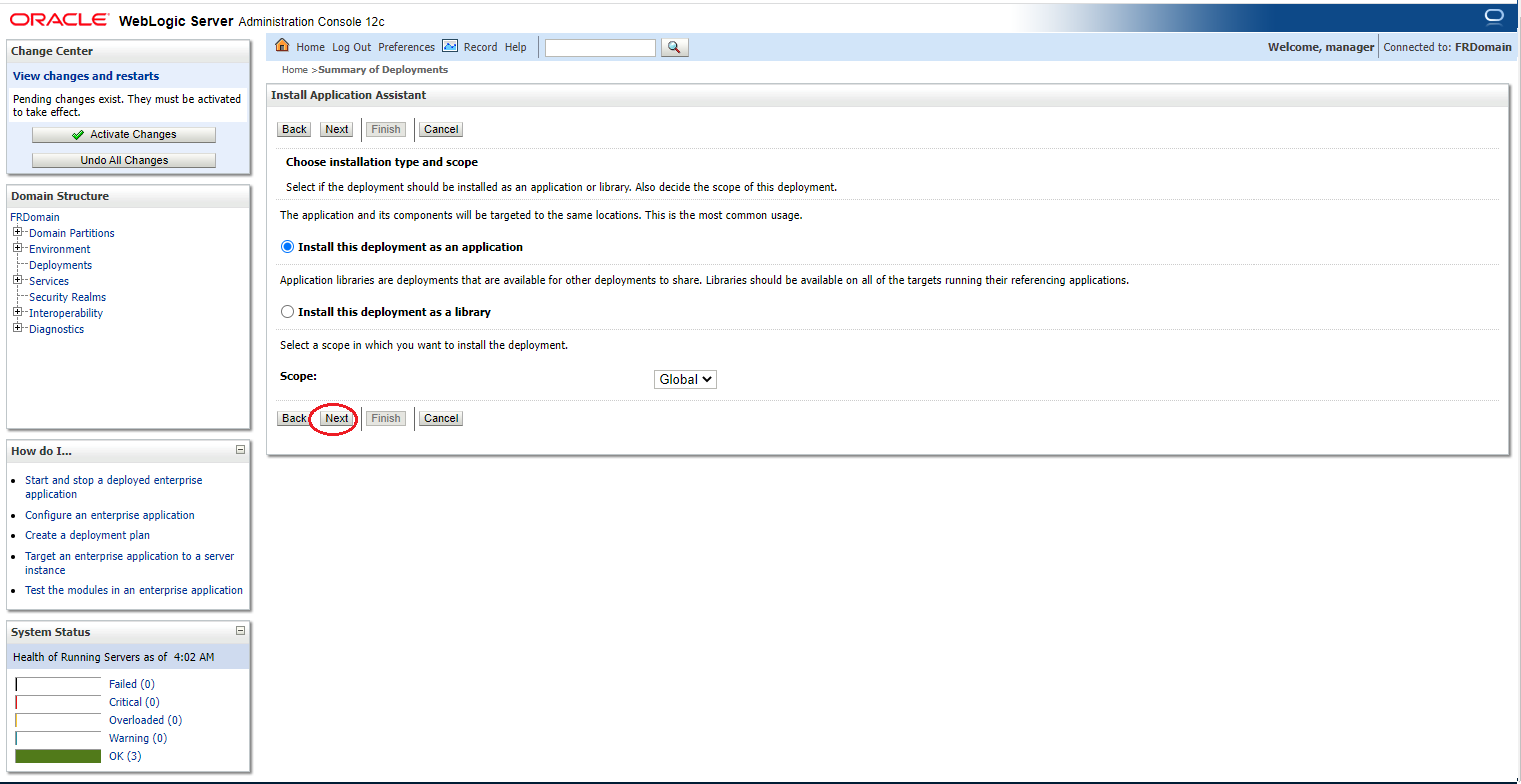Click the Warning (0) status link
The height and width of the screenshot is (784, 1521).
[x=138, y=738]
